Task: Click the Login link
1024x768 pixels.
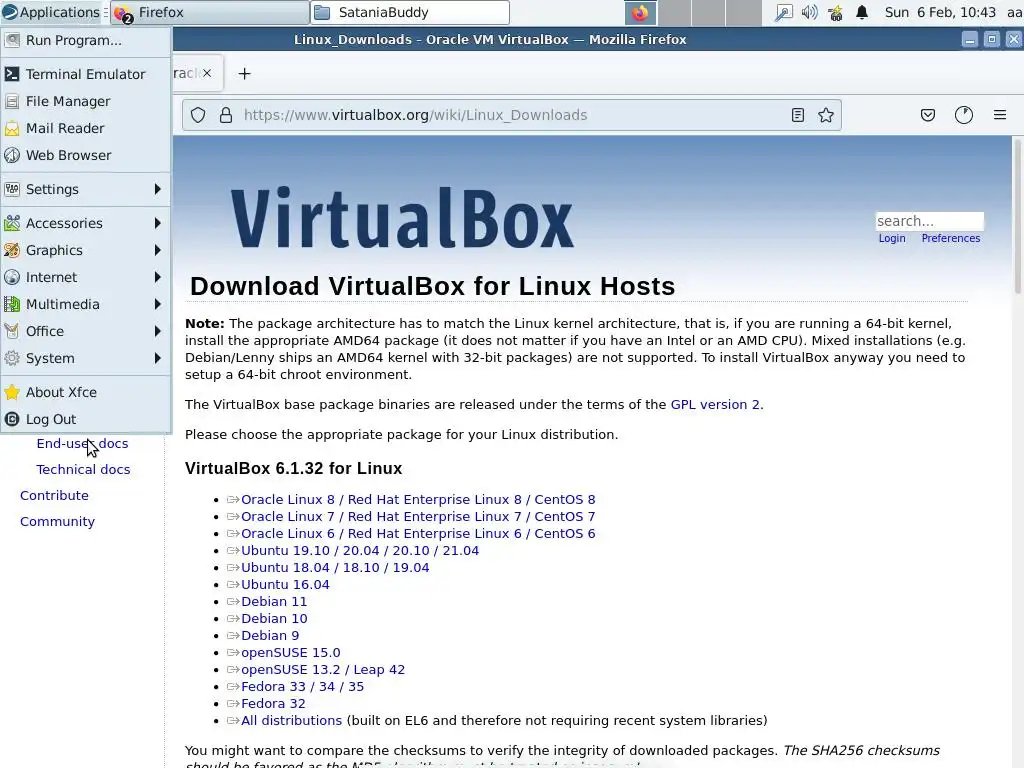Action: 892,238
